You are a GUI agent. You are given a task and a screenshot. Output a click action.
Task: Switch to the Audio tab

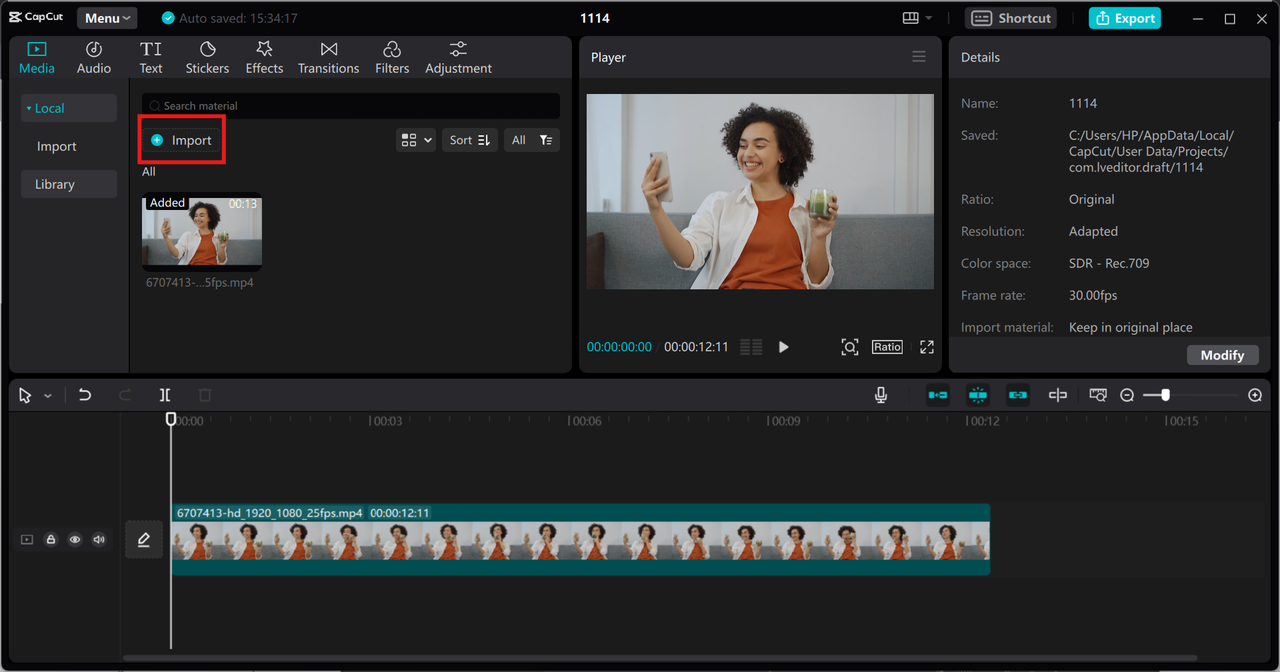click(93, 56)
